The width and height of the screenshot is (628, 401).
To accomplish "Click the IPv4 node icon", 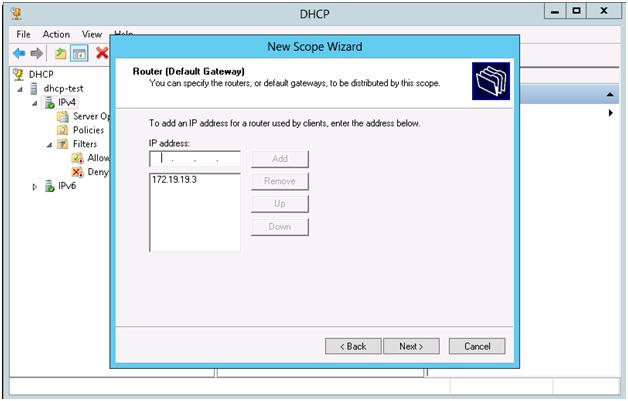I will (50, 103).
